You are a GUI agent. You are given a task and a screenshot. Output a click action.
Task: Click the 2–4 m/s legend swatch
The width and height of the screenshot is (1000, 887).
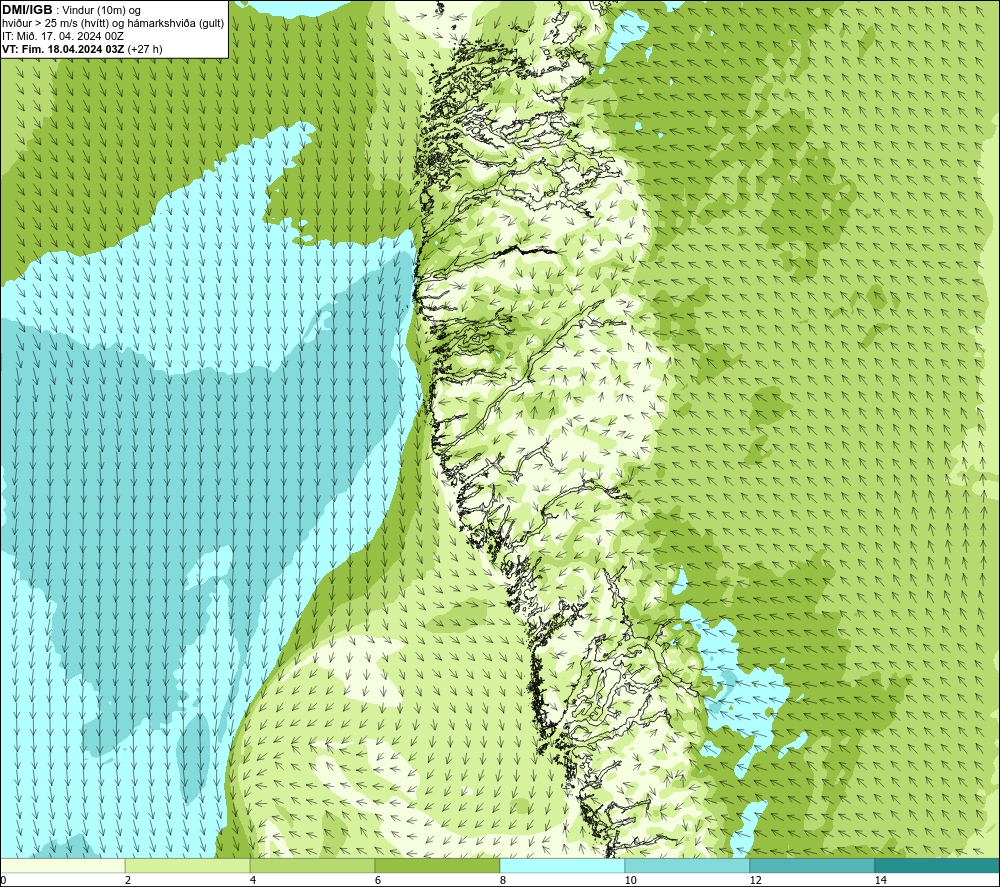tap(188, 865)
